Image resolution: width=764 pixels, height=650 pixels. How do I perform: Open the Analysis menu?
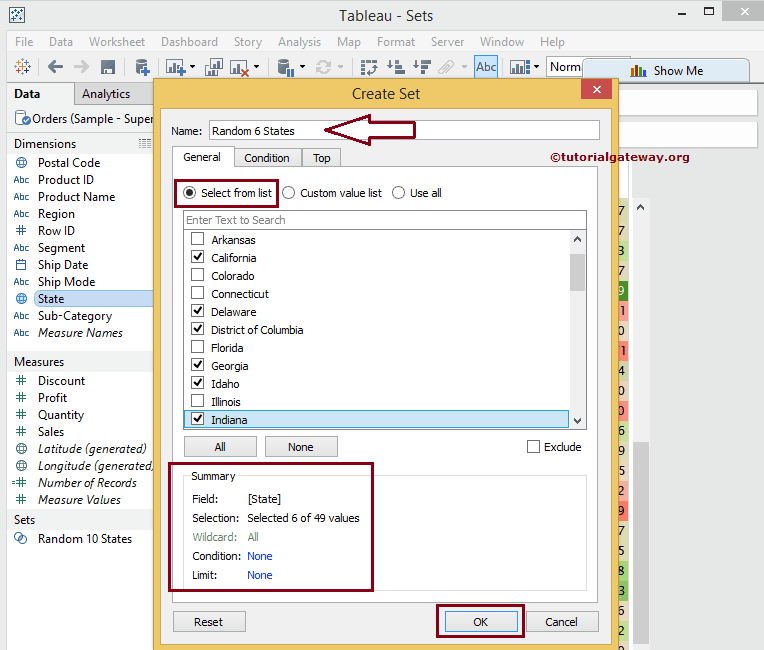[300, 42]
